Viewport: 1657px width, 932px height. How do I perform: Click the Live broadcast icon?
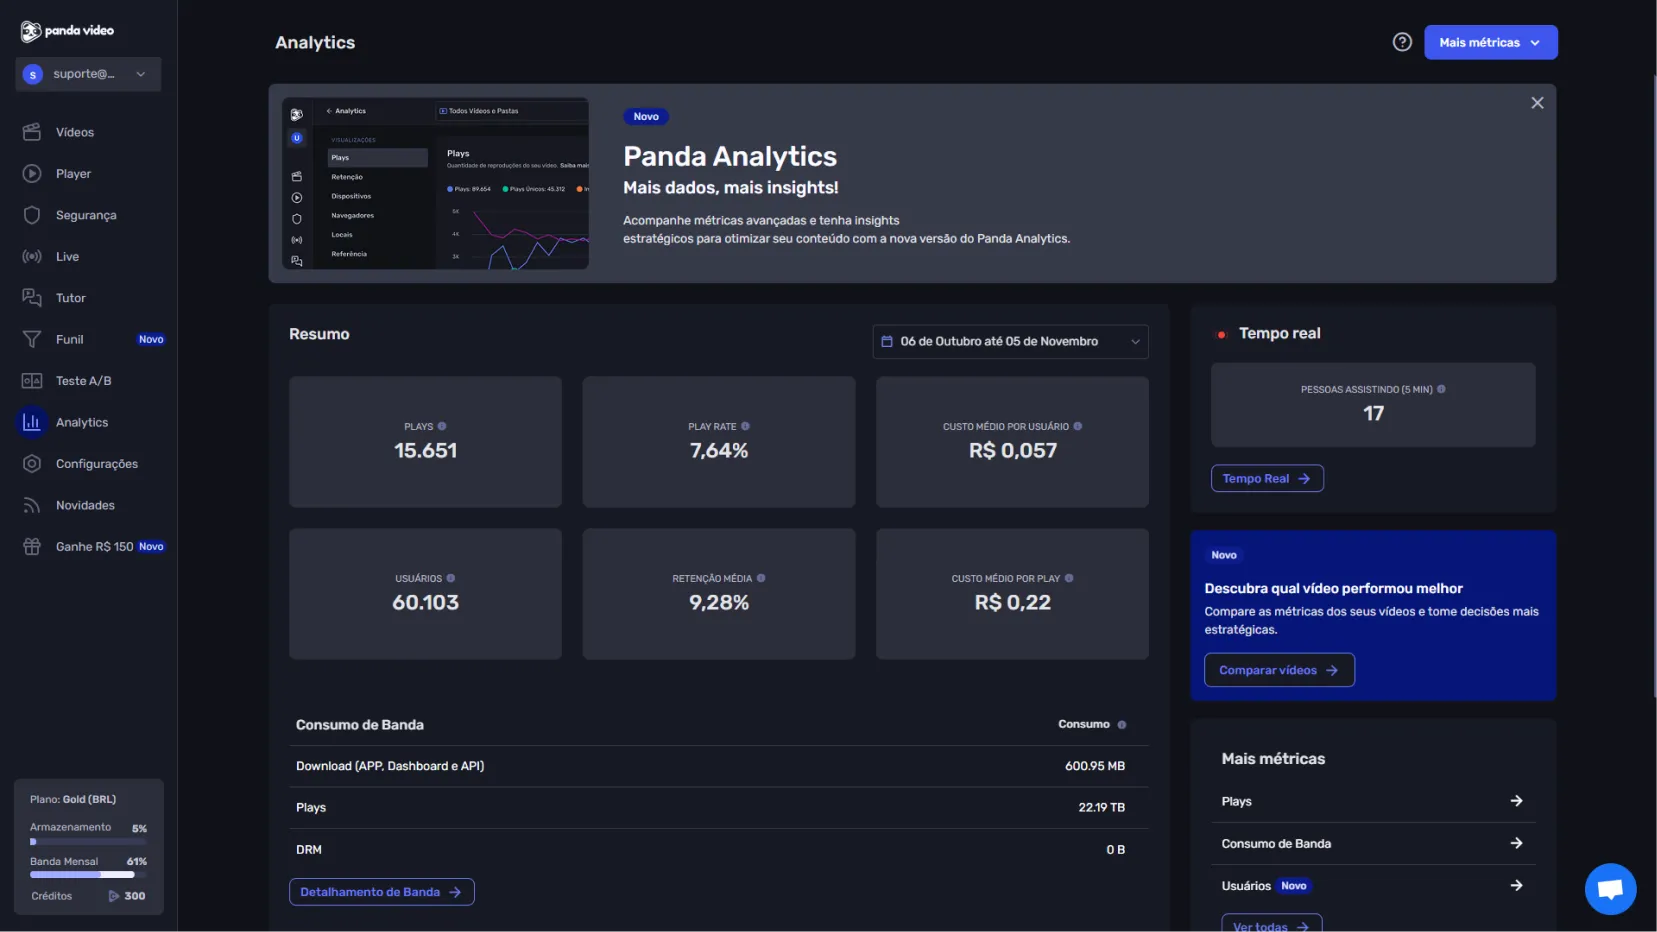[x=32, y=257]
